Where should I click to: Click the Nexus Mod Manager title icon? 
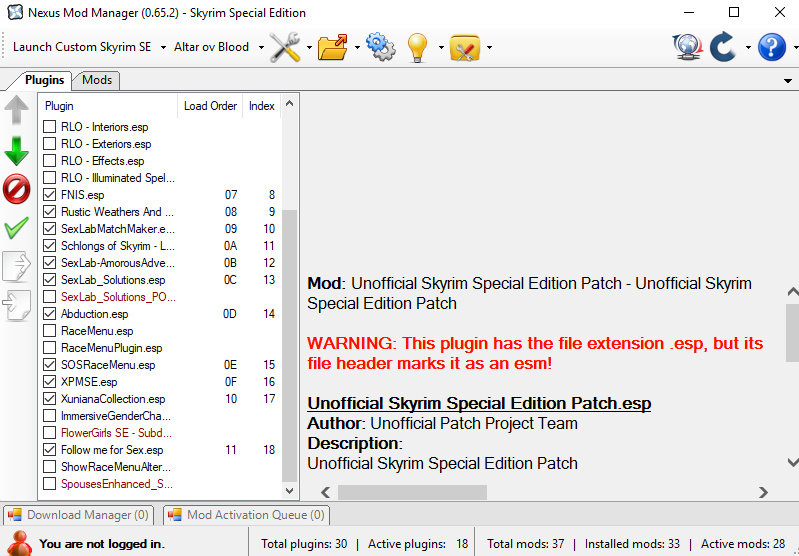coord(15,12)
